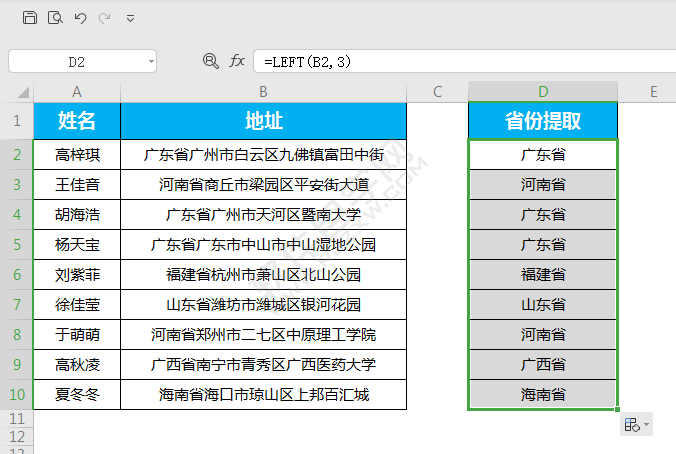Select row 7 header
676x454 pixels.
[17, 305]
